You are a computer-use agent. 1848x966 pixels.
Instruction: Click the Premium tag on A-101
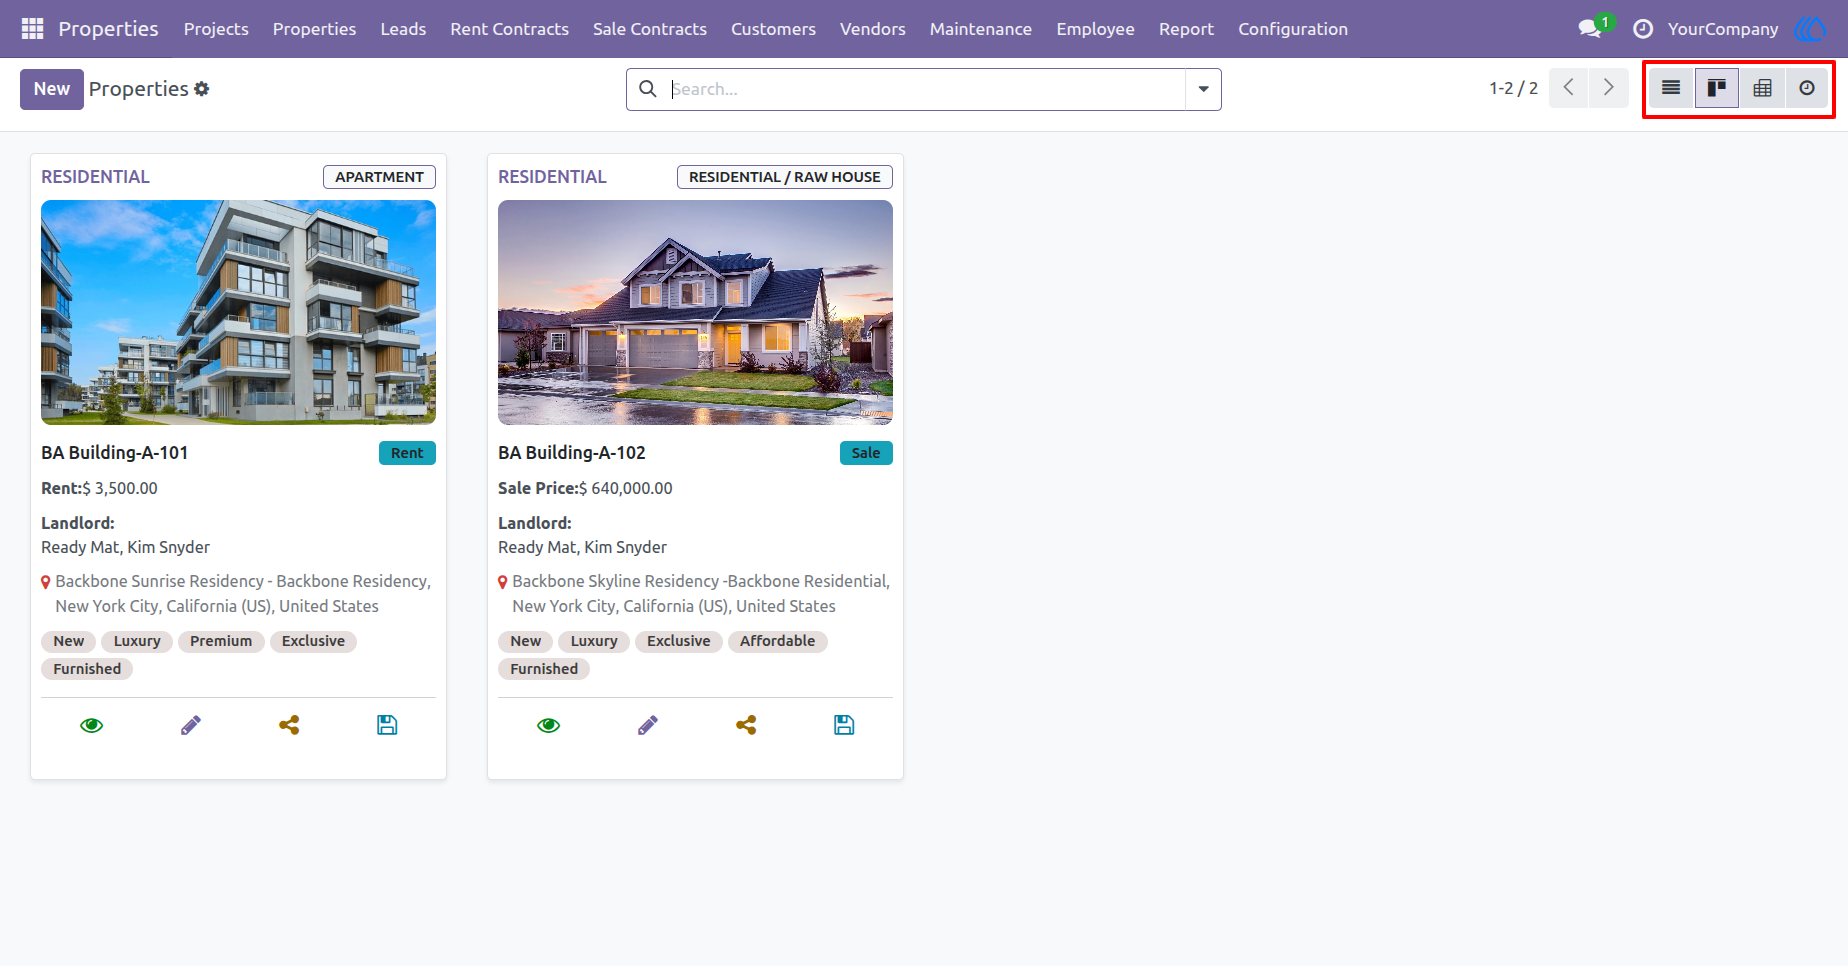221,641
